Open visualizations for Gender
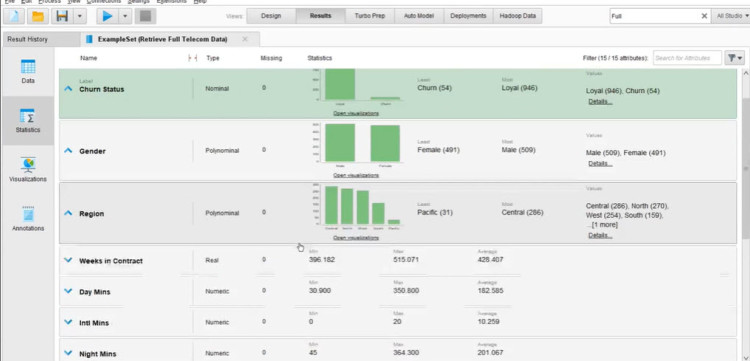 356,175
